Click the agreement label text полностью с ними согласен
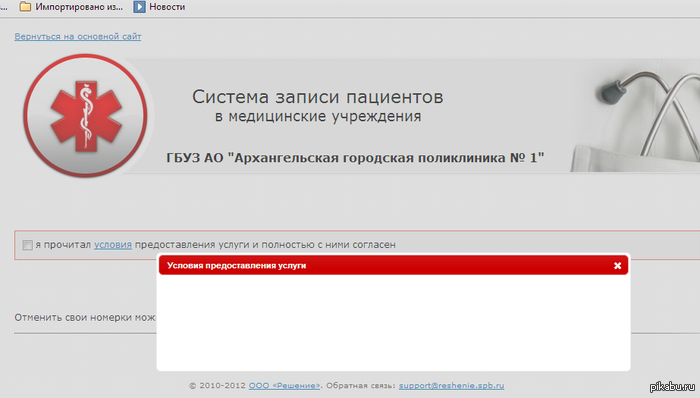Image resolution: width=700 pixels, height=398 pixels. click(329, 245)
